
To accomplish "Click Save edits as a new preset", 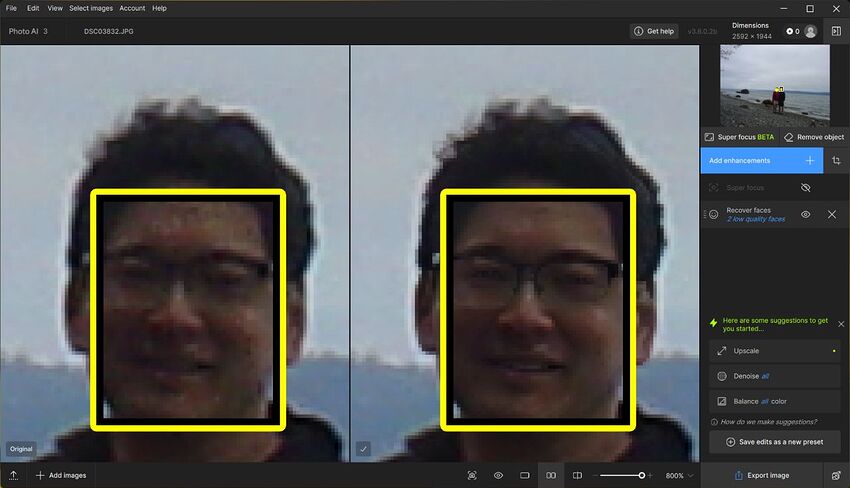I will 776,443.
